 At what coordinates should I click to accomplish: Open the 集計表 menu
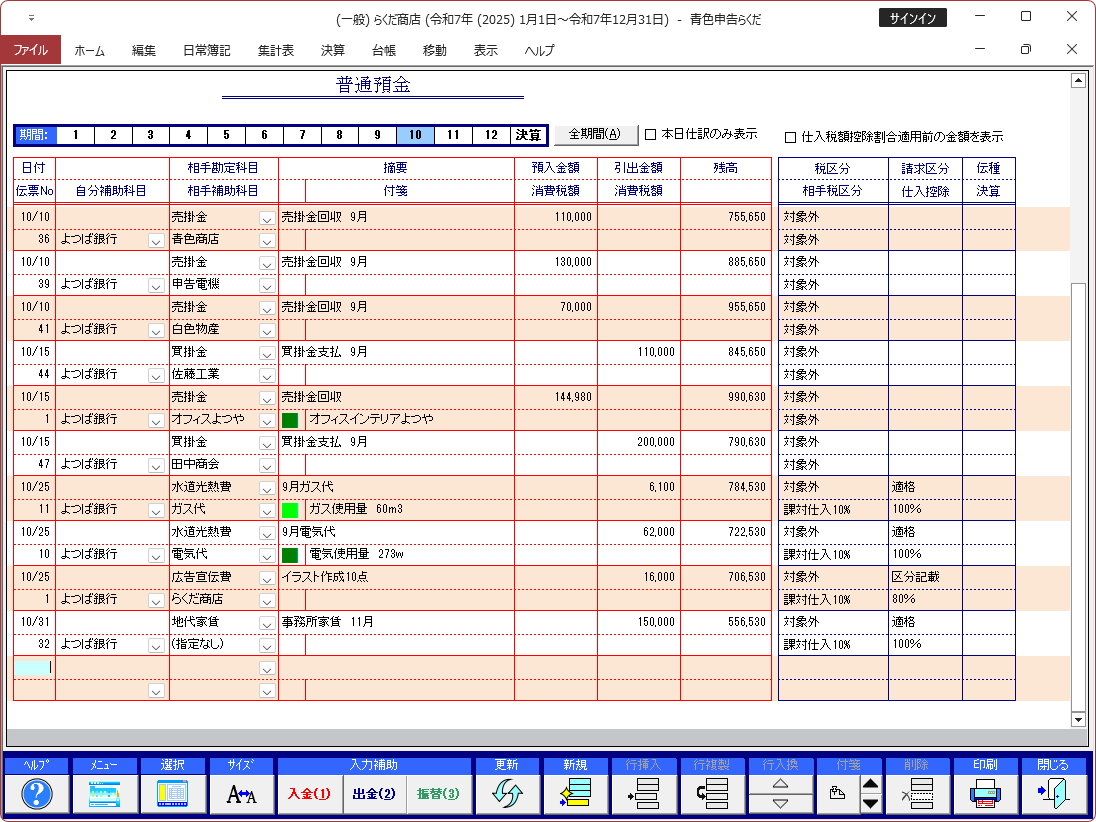pyautogui.click(x=275, y=50)
